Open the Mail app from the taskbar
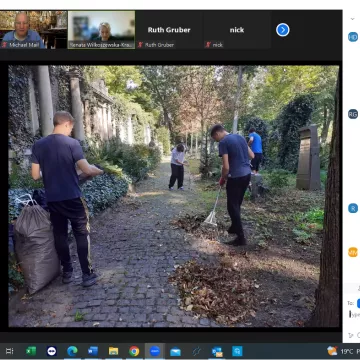 pos(175,351)
